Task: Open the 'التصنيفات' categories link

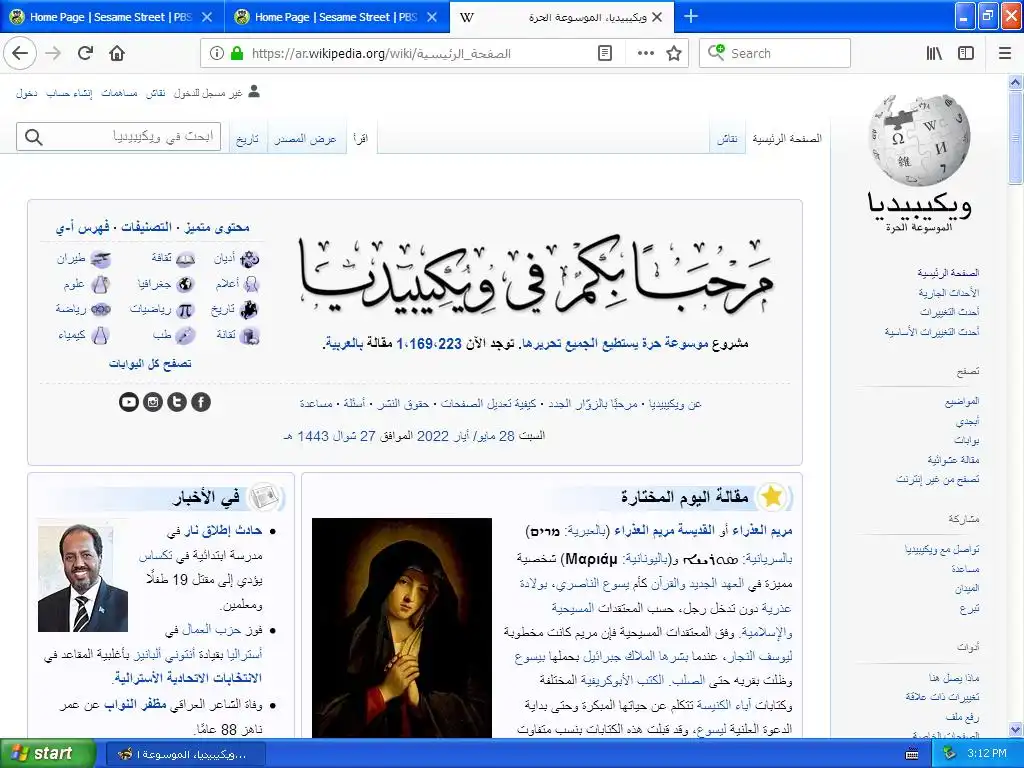Action: pyautogui.click(x=146, y=227)
